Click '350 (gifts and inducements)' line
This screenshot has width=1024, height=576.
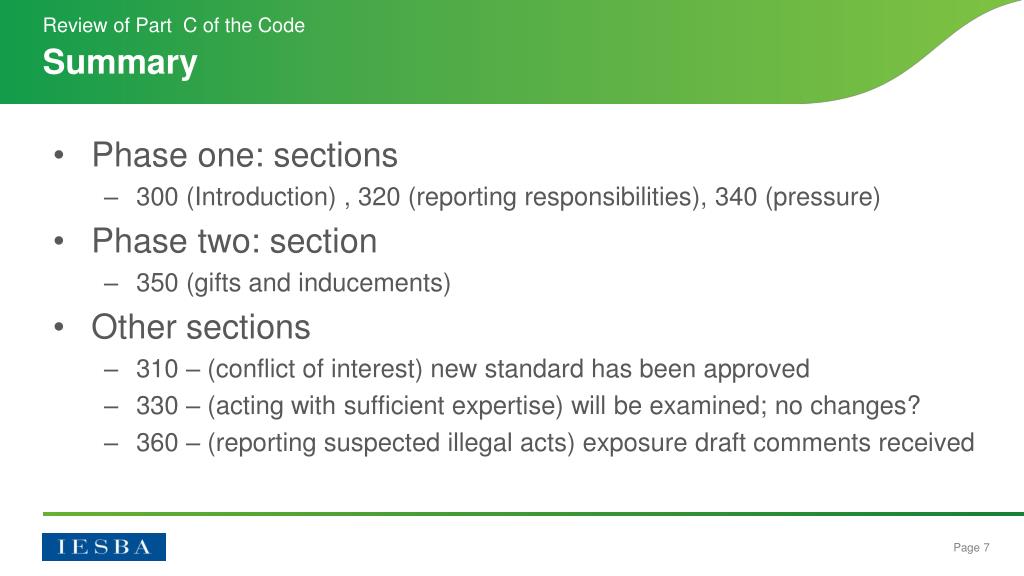[x=293, y=283]
